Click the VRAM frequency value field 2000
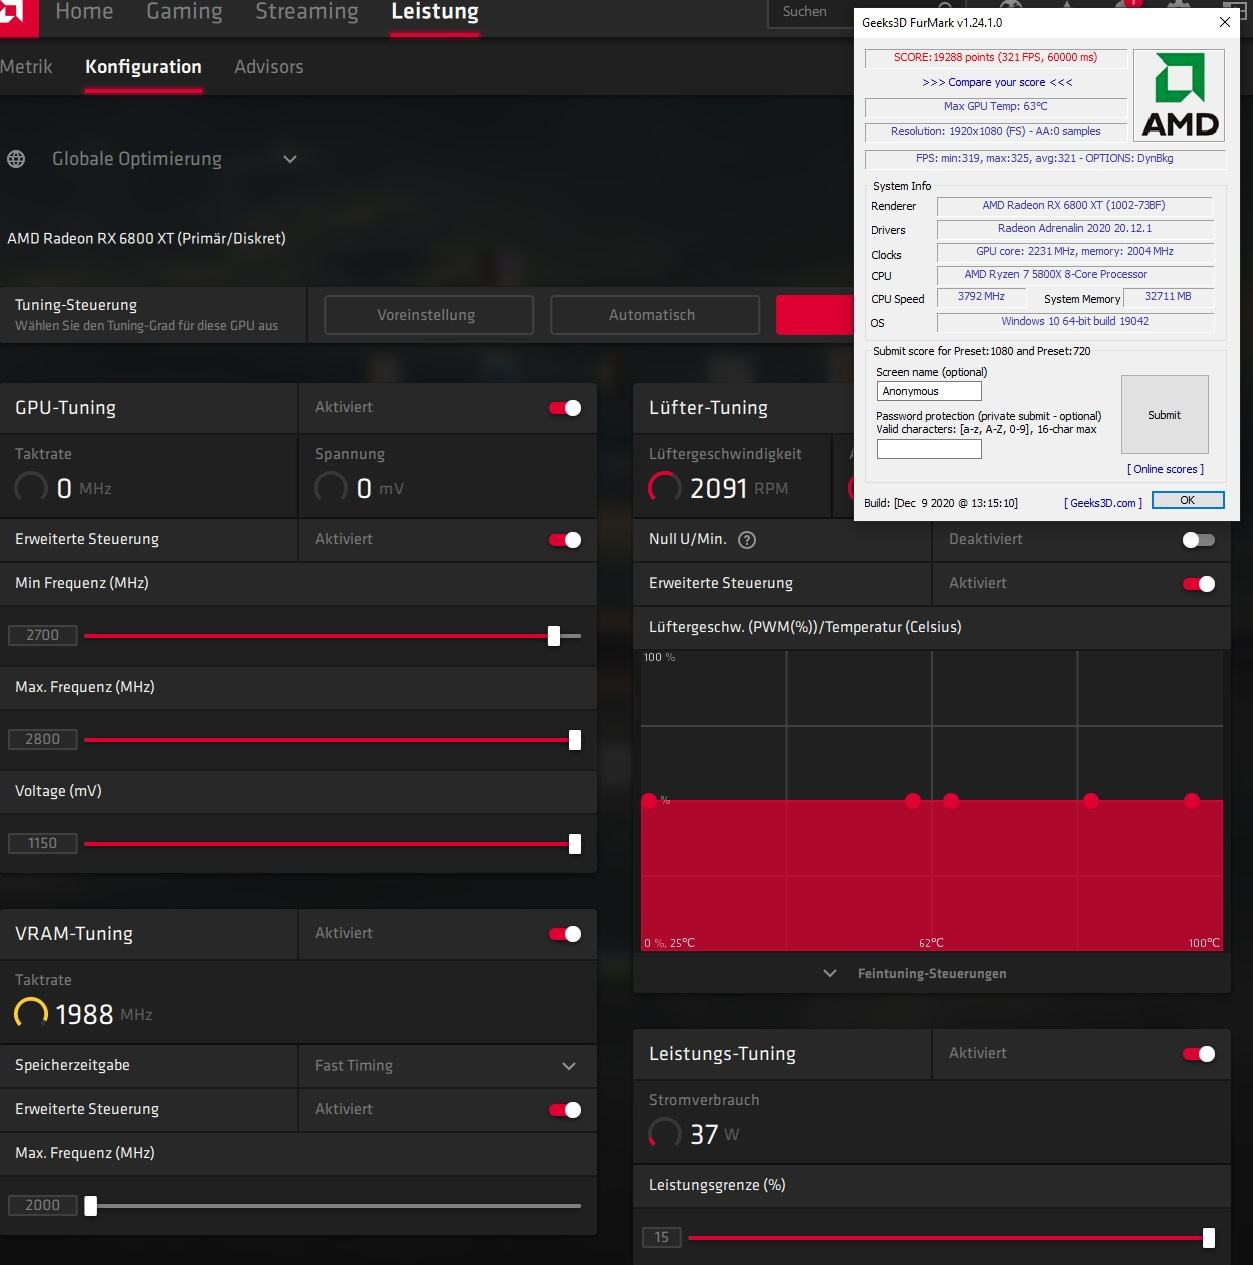 tap(43, 1205)
